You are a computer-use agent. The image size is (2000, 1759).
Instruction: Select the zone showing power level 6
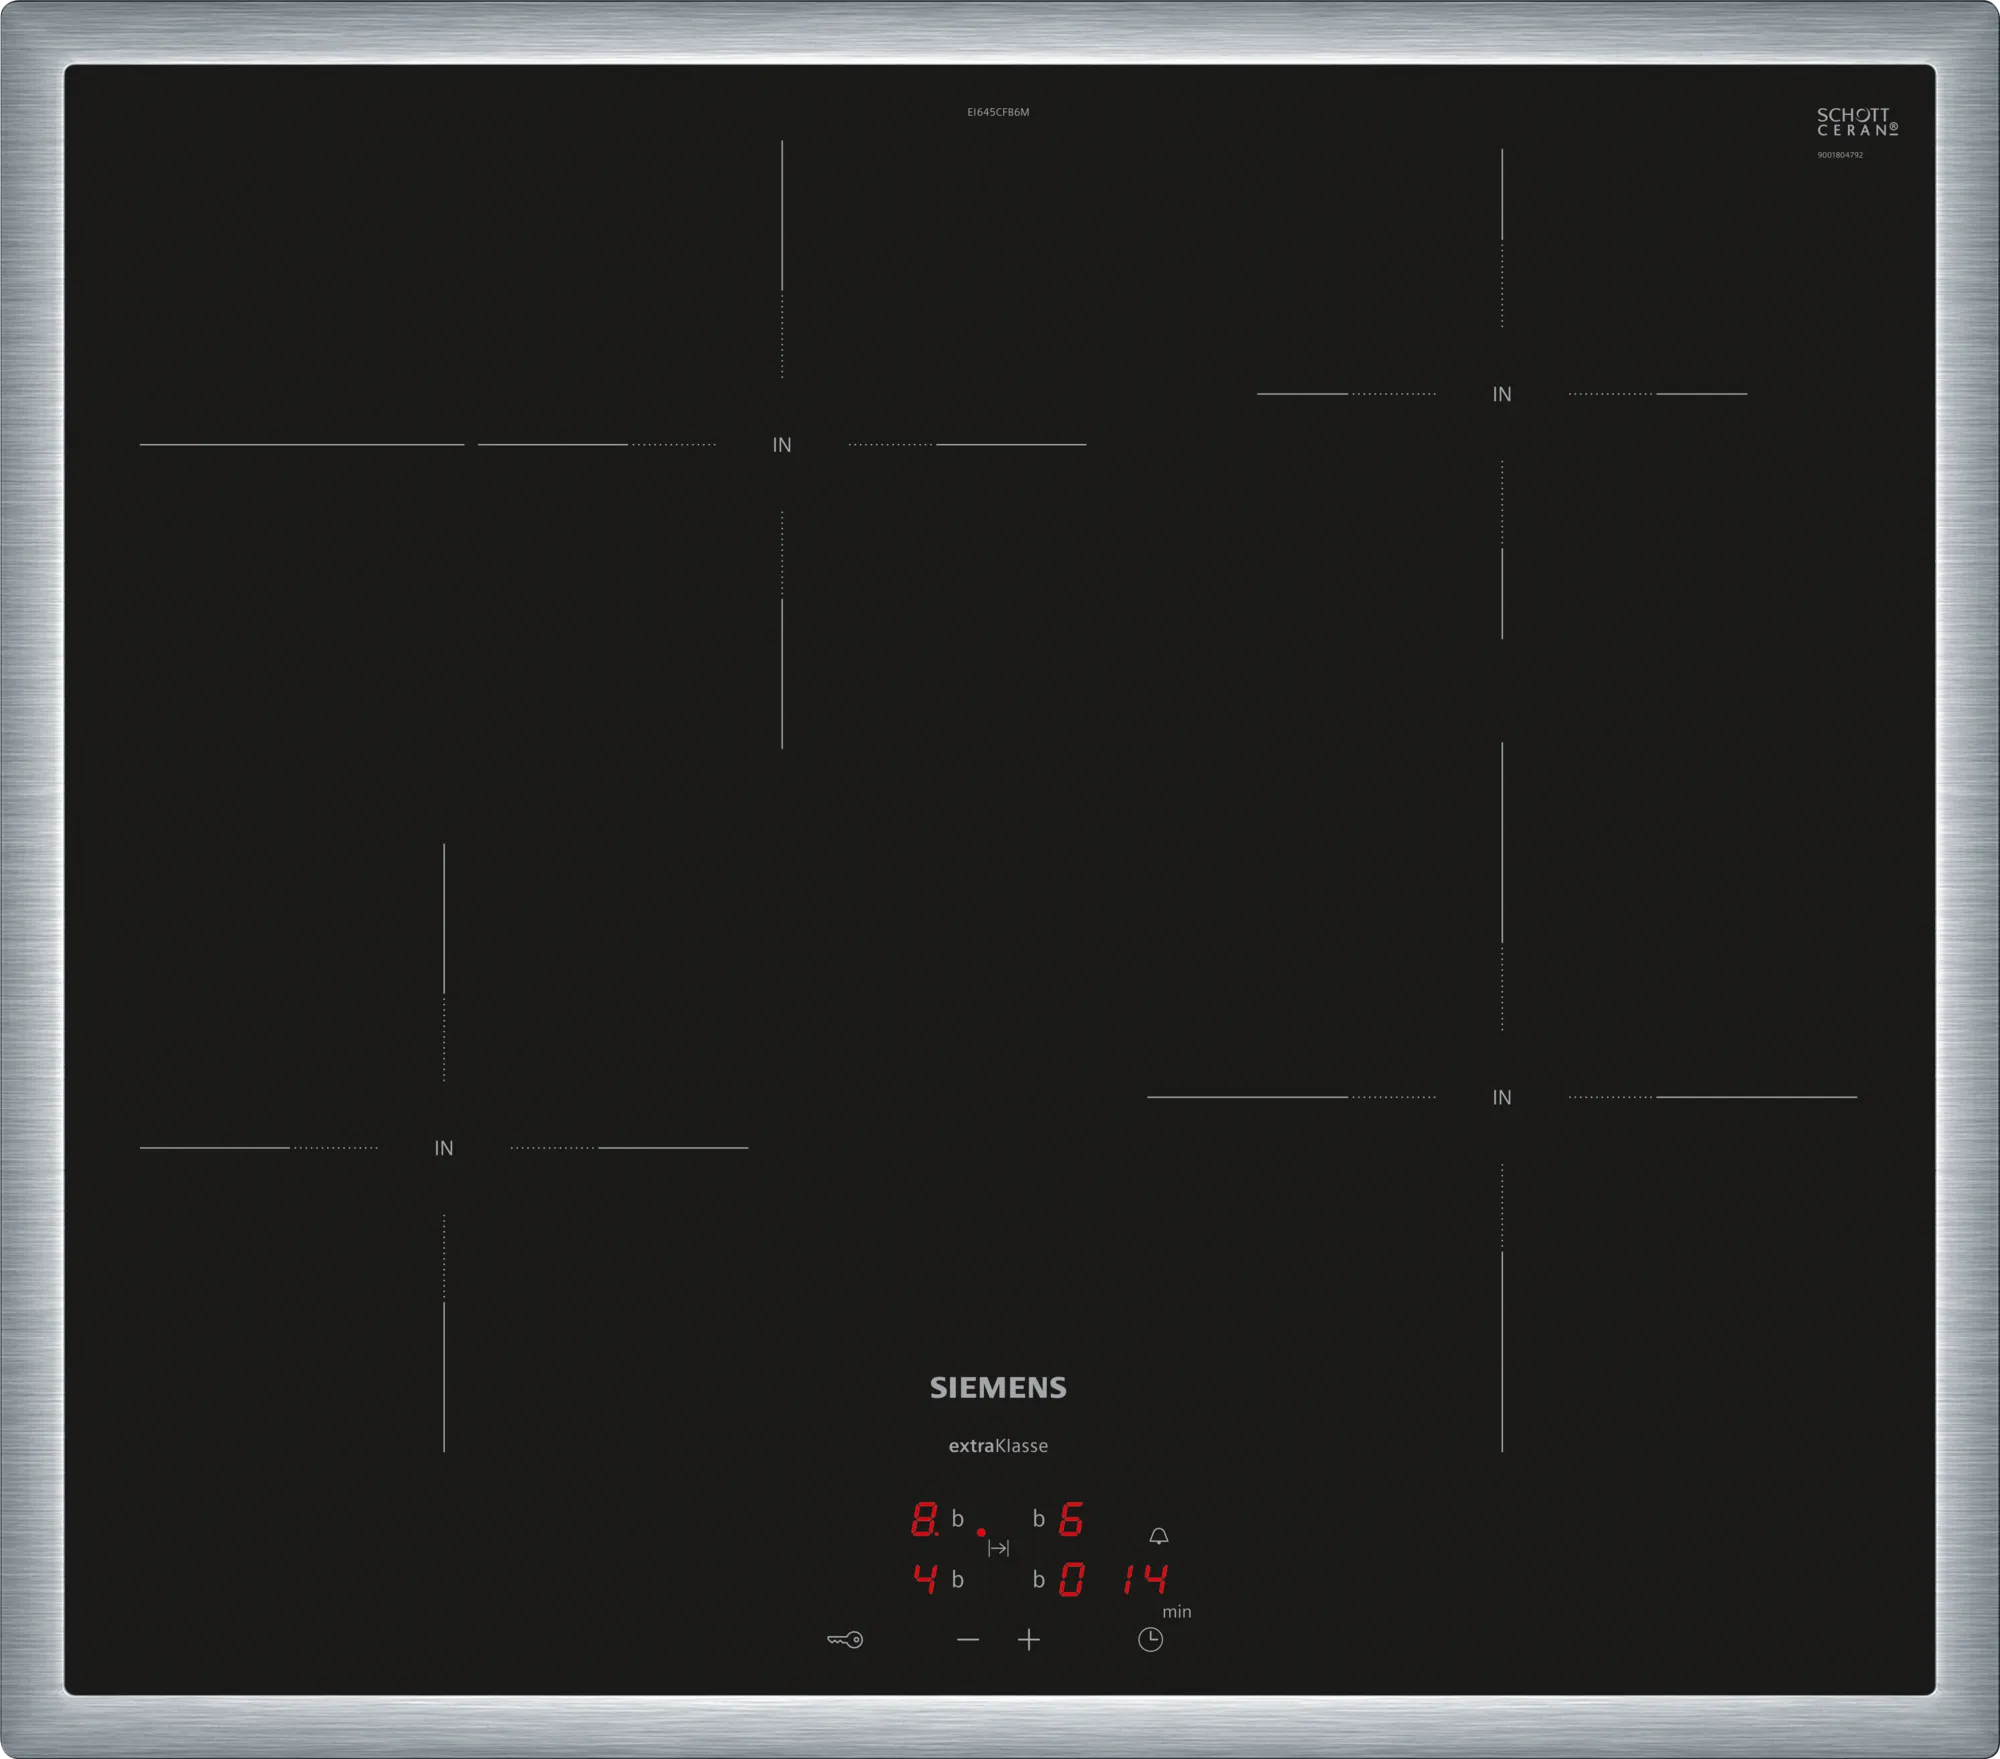click(x=1070, y=1520)
